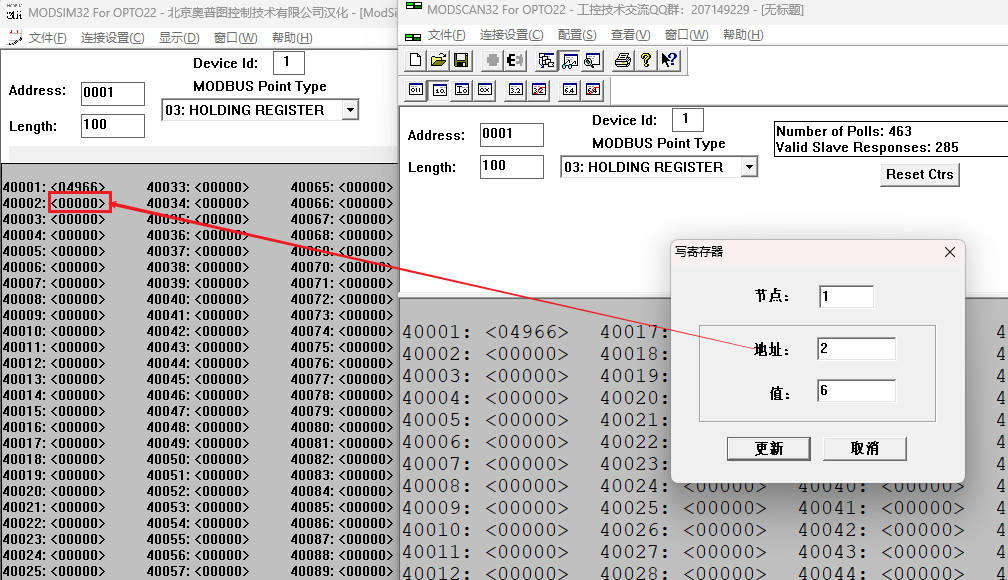Open the 配置(S) menu in ModScan
This screenshot has height=580, width=1008.
(577, 35)
